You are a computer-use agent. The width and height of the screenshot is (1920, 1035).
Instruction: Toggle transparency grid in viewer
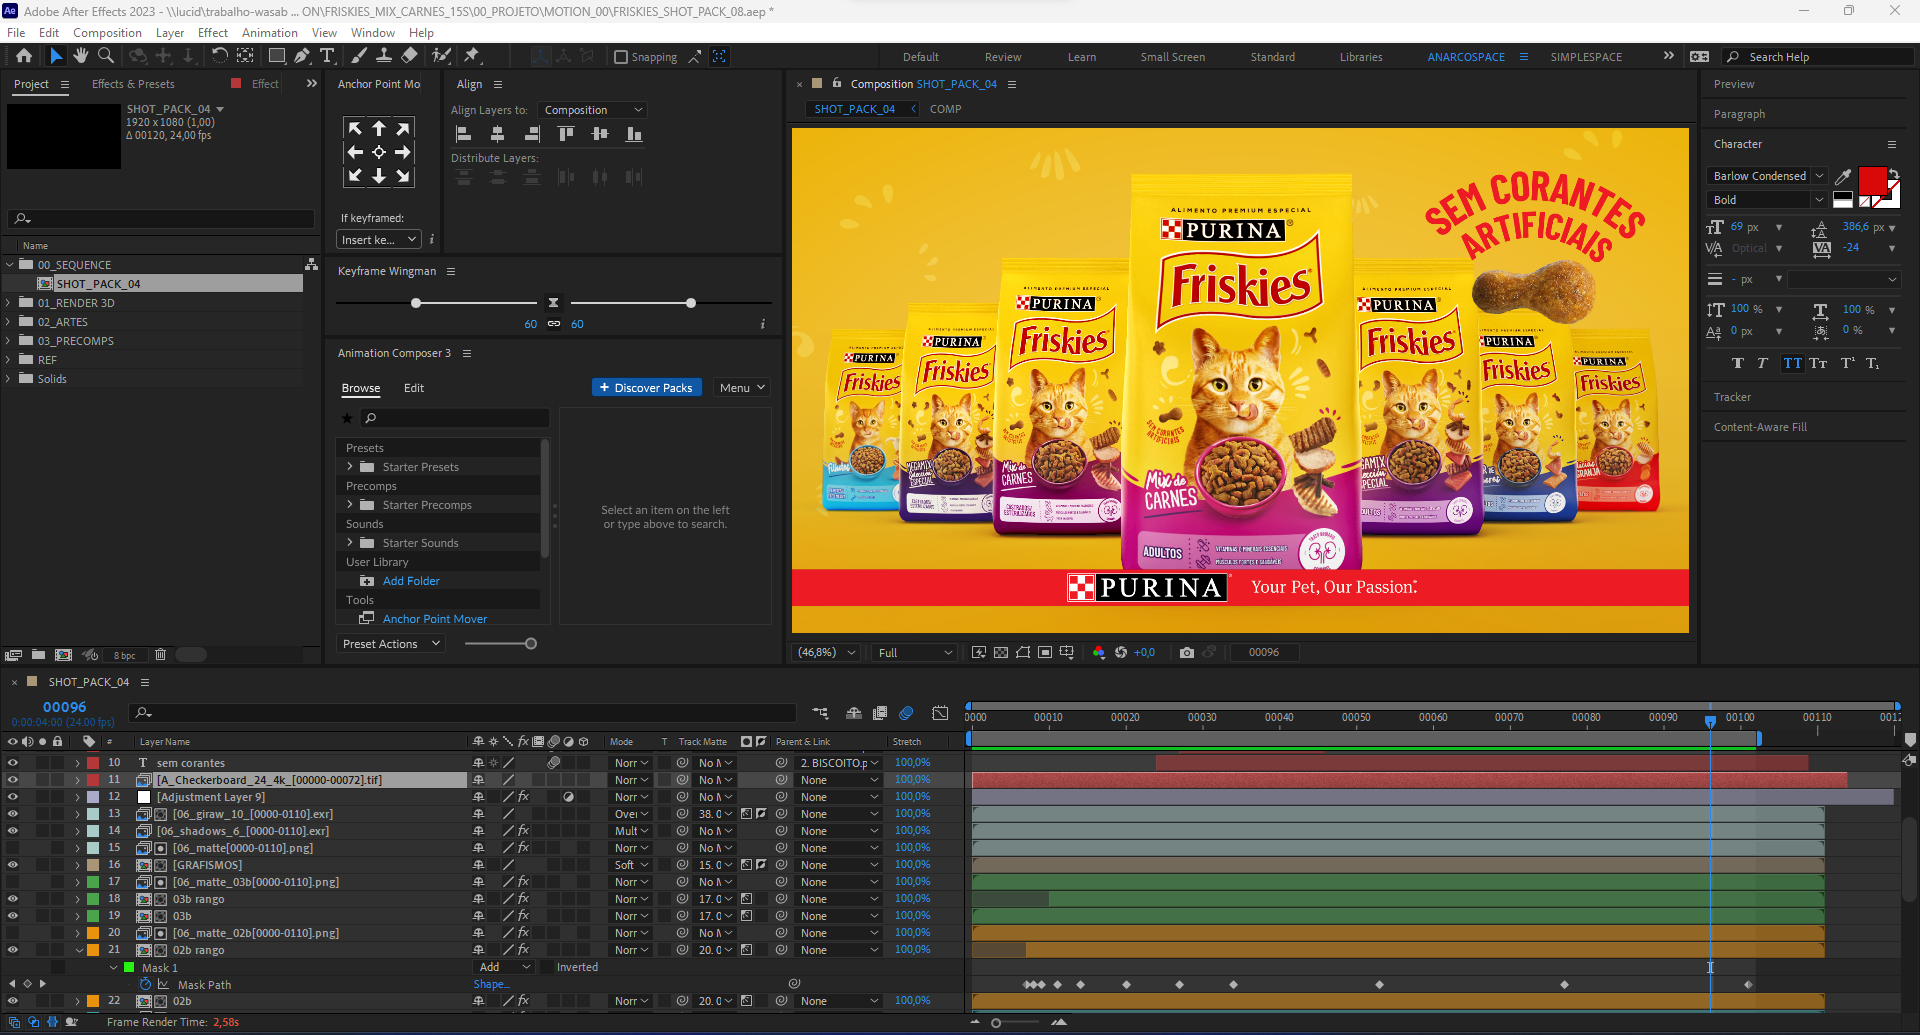(1001, 653)
